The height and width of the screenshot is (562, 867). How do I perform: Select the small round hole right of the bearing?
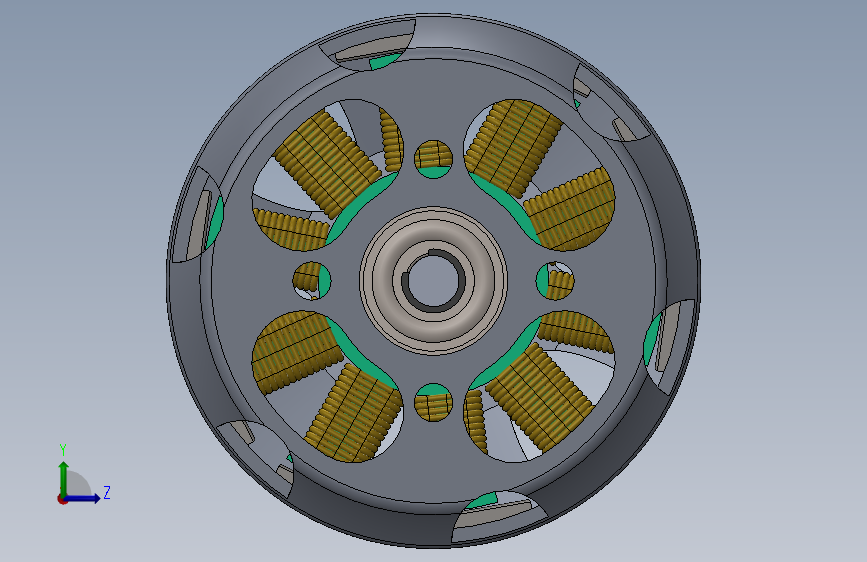click(555, 280)
